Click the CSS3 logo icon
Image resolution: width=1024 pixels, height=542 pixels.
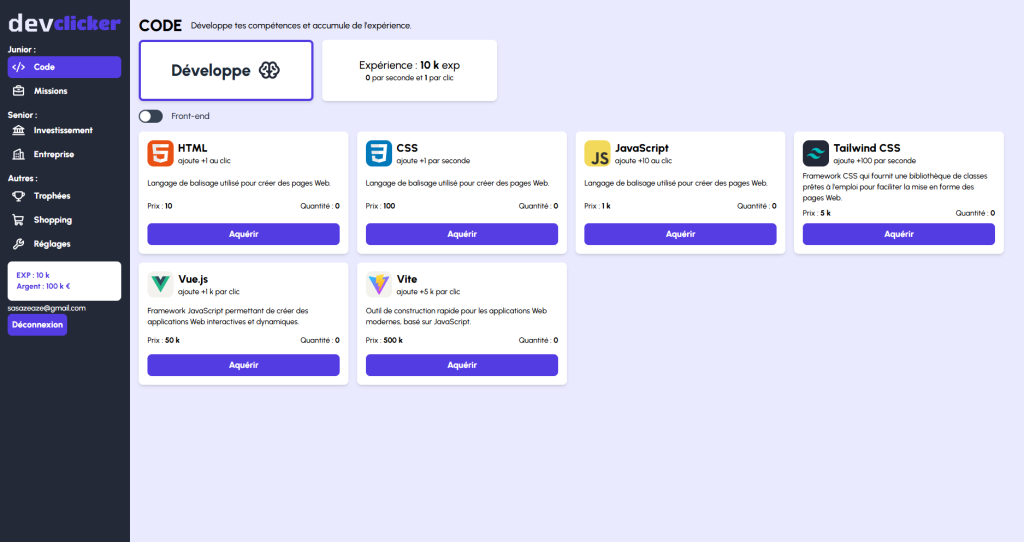[x=379, y=154]
